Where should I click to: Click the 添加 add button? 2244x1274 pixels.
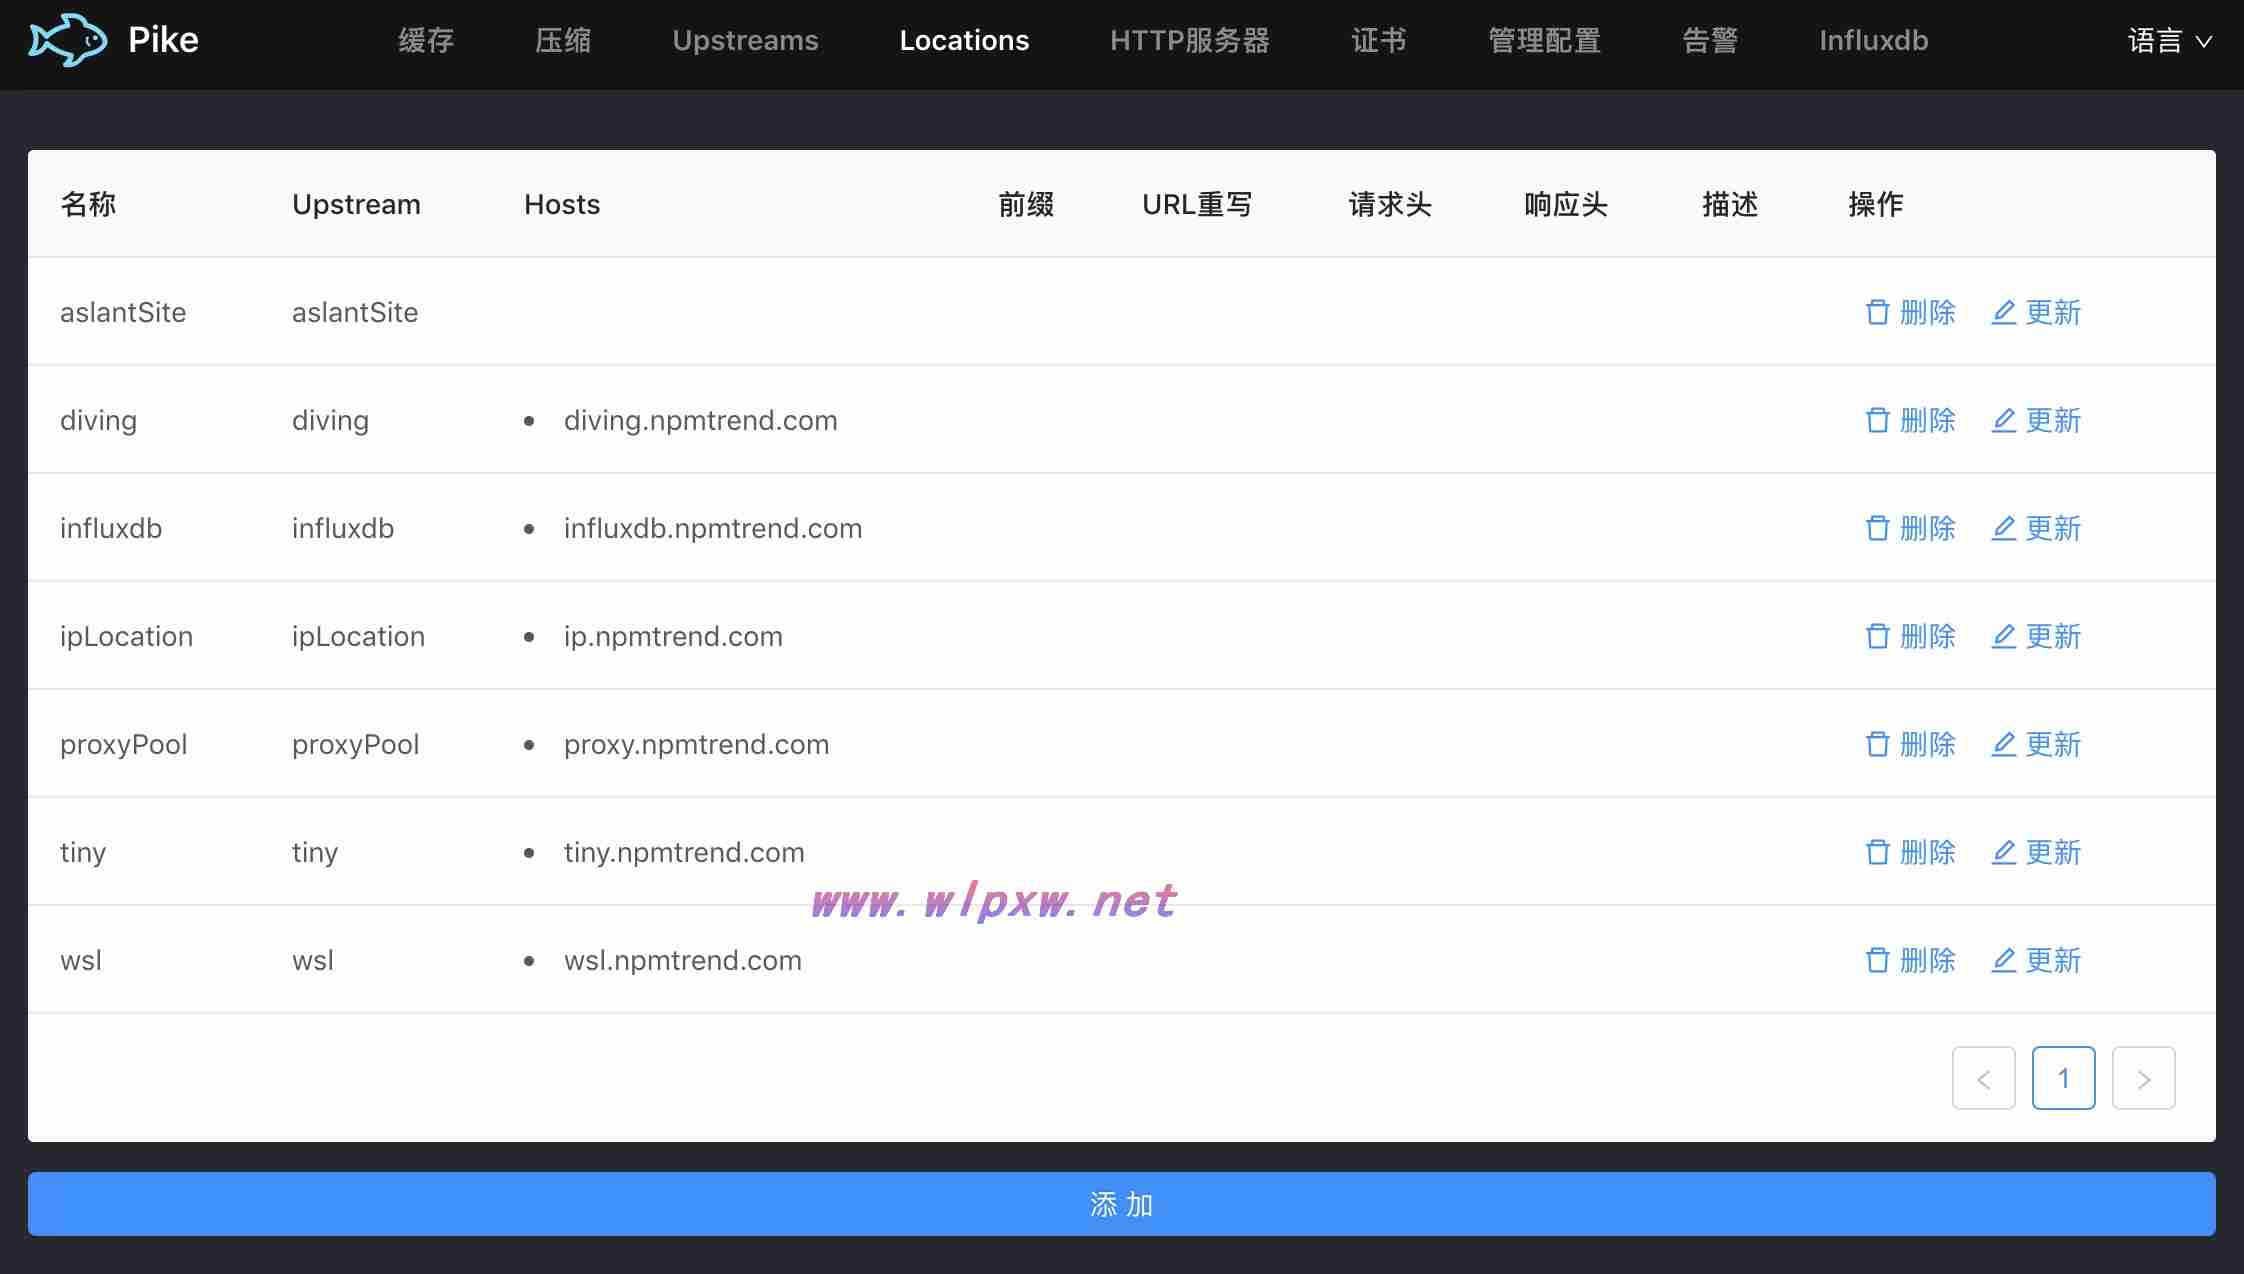(x=1122, y=1204)
